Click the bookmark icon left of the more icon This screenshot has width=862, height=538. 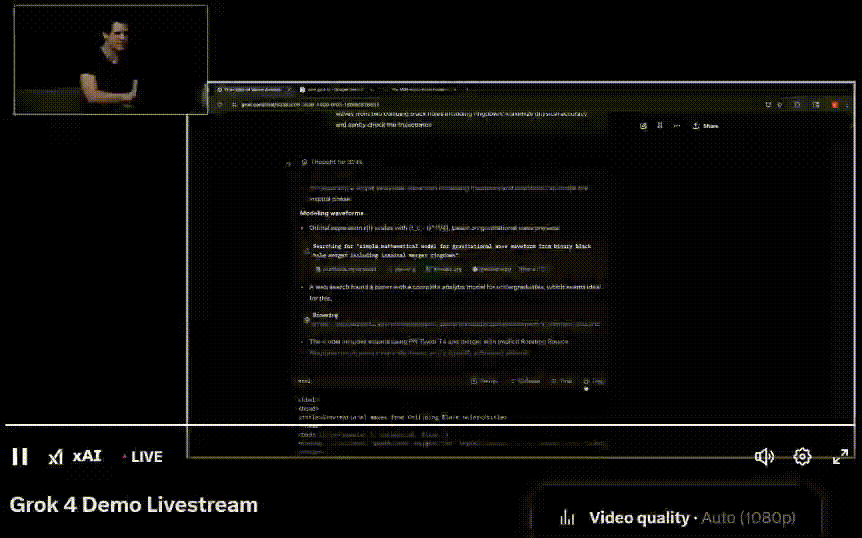pyautogui.click(x=660, y=126)
